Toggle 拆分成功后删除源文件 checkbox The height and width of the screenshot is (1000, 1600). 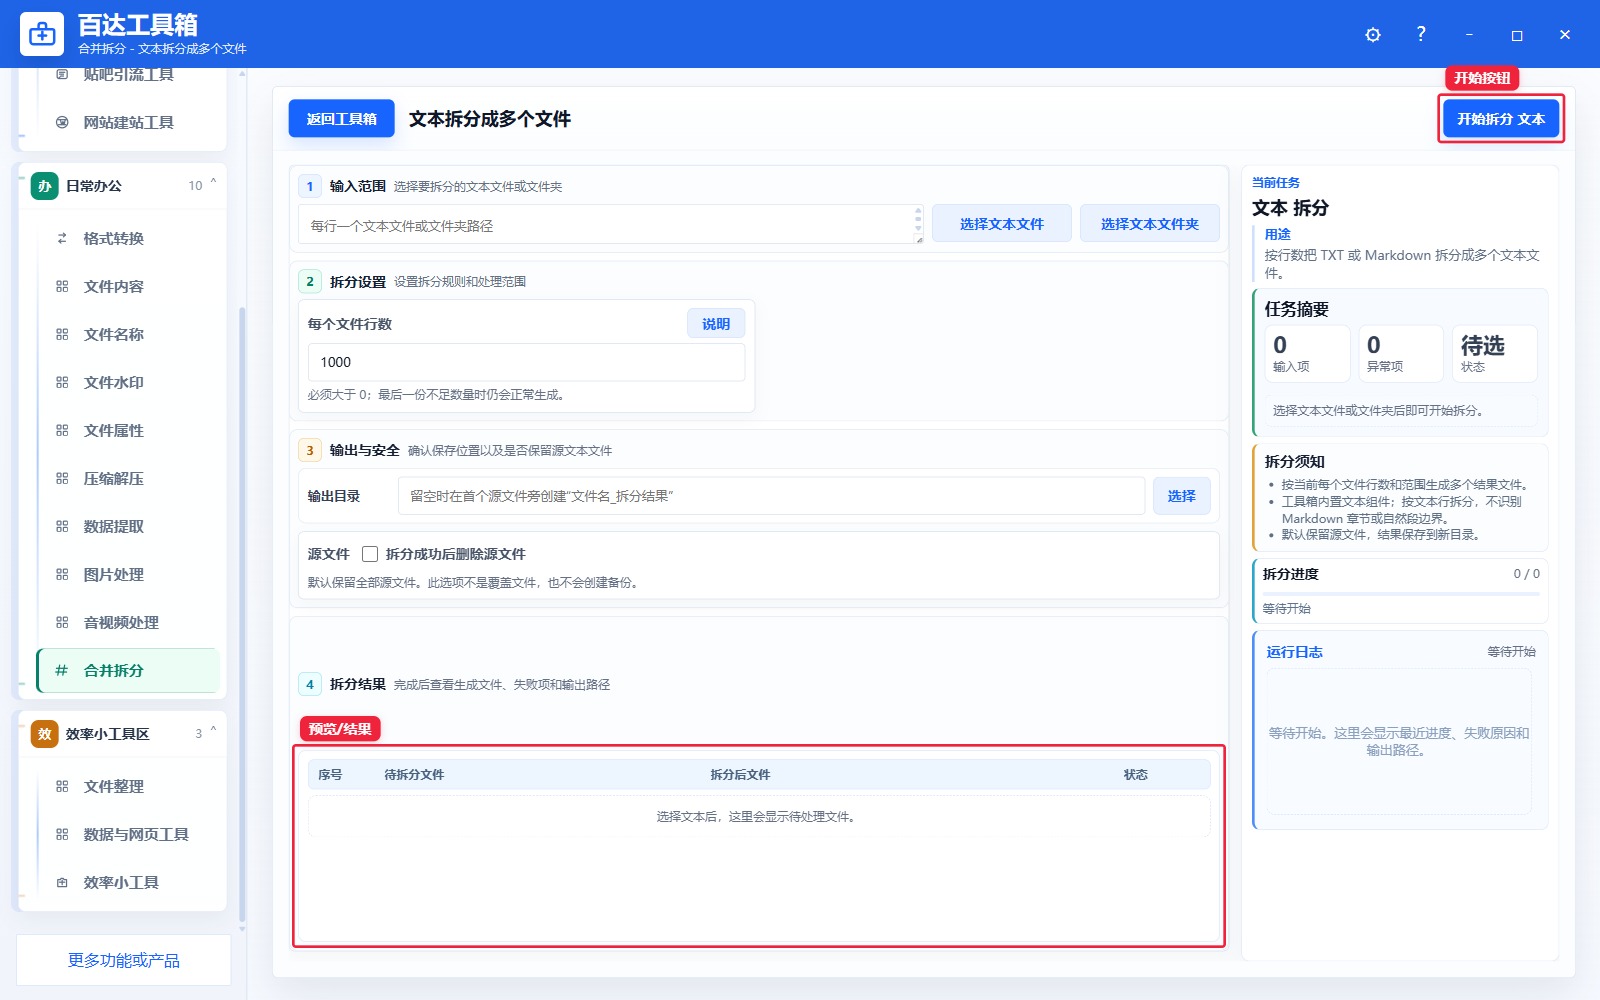click(370, 554)
